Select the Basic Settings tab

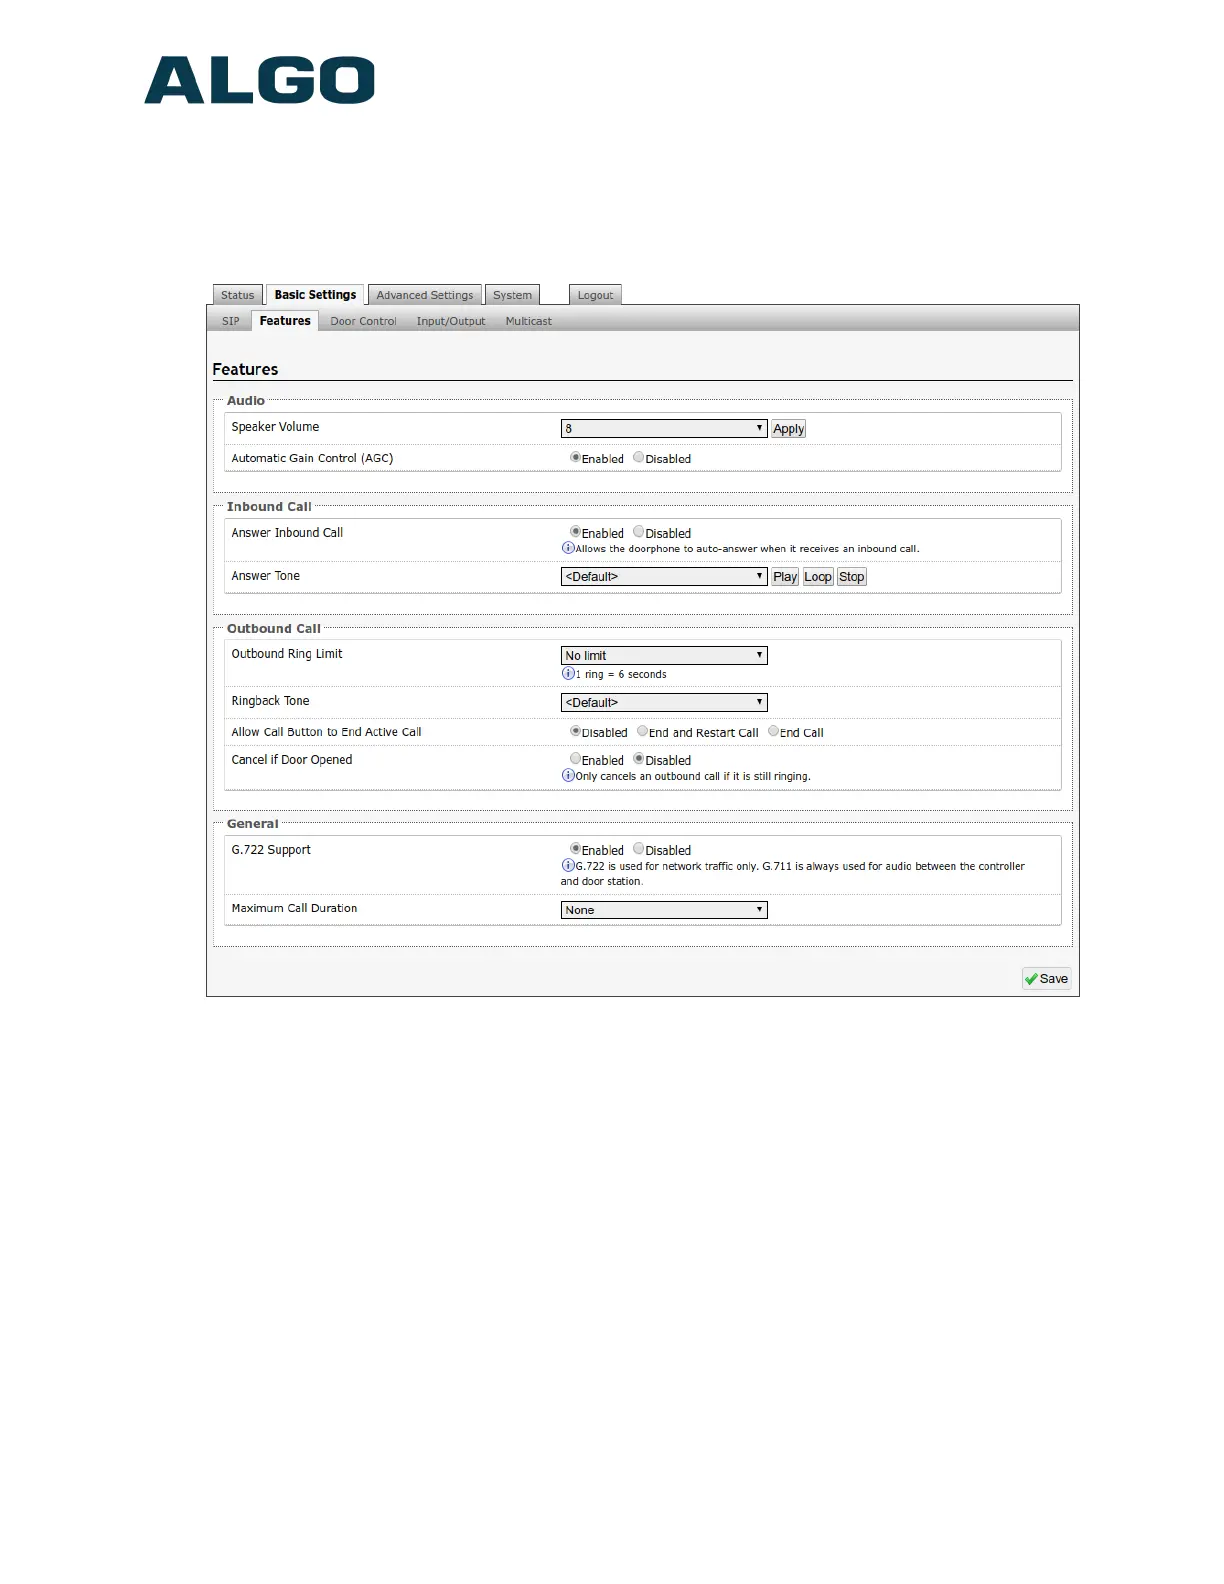[315, 295]
